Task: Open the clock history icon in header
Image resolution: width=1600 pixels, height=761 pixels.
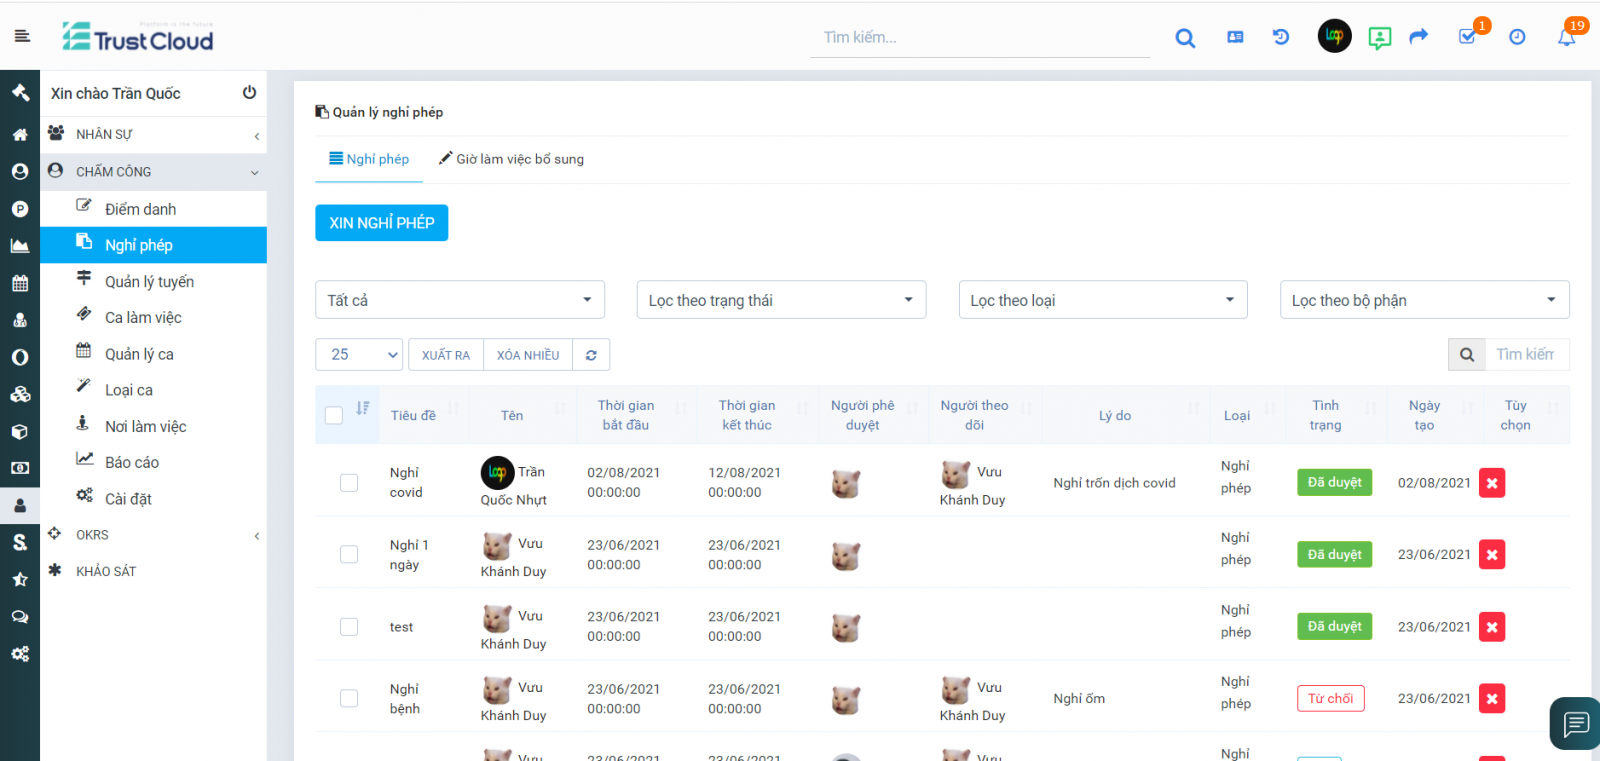Action: coord(1517,37)
